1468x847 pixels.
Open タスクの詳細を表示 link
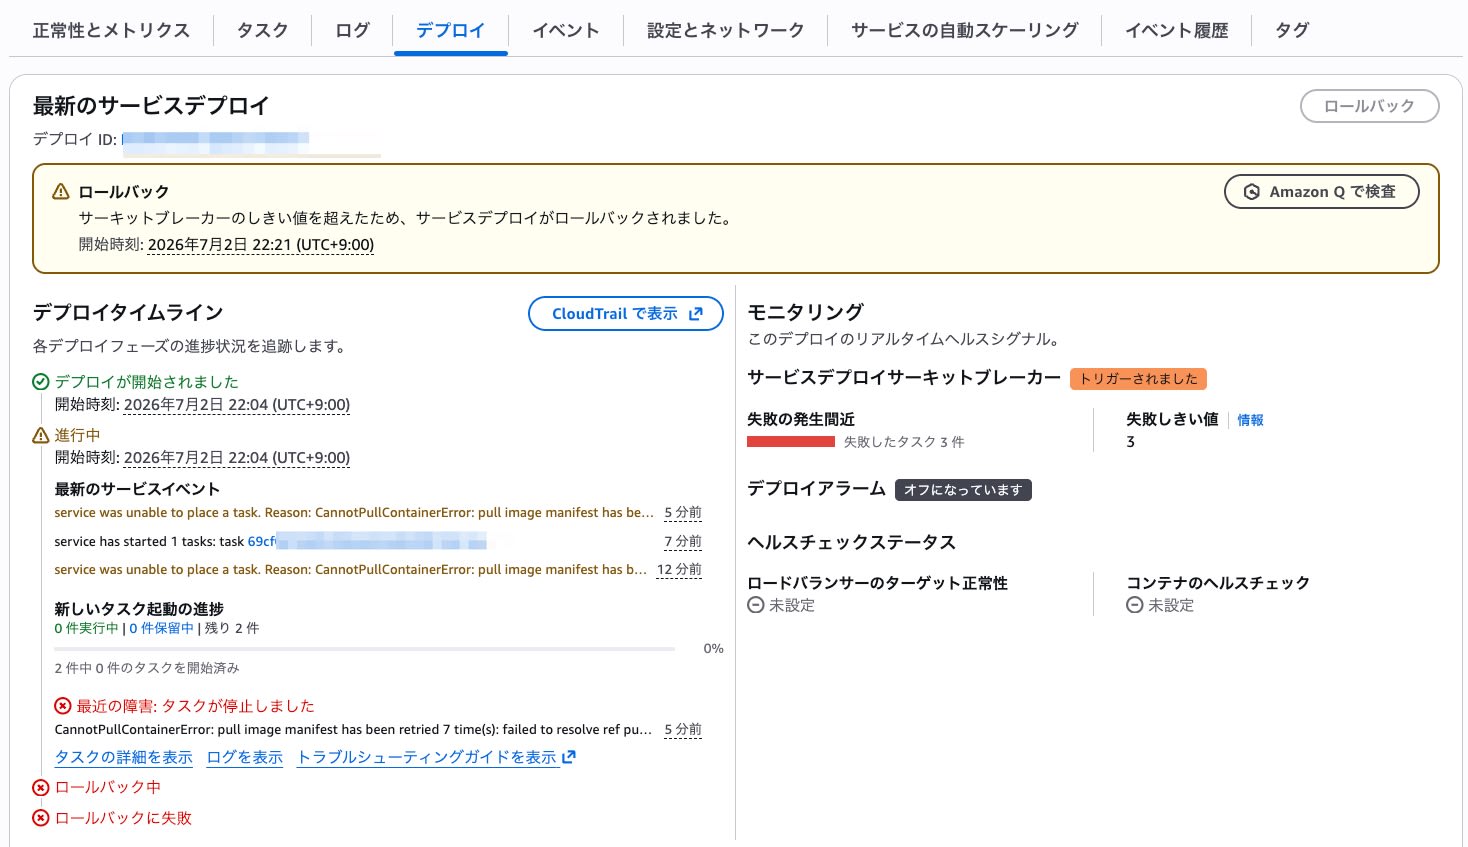(x=124, y=757)
